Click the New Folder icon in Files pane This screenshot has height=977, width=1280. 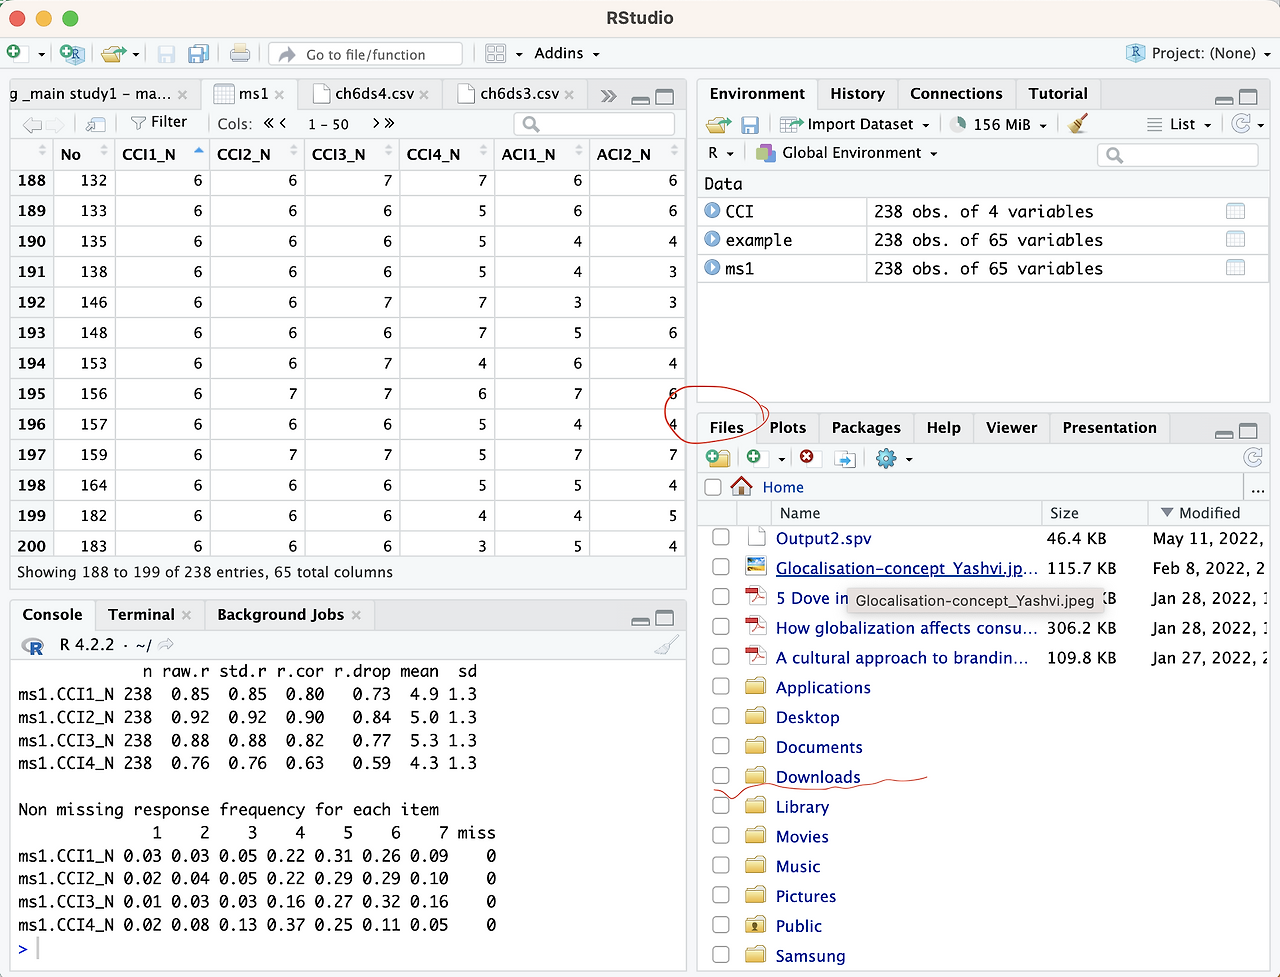[x=718, y=458]
